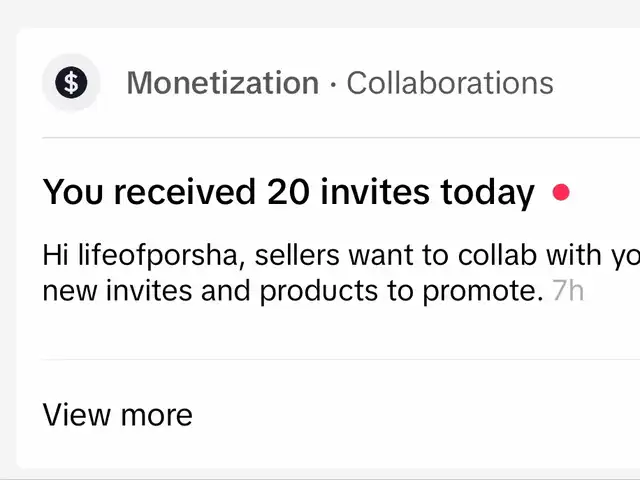Click the number 20 in the headline
The image size is (640, 480).
tap(289, 192)
